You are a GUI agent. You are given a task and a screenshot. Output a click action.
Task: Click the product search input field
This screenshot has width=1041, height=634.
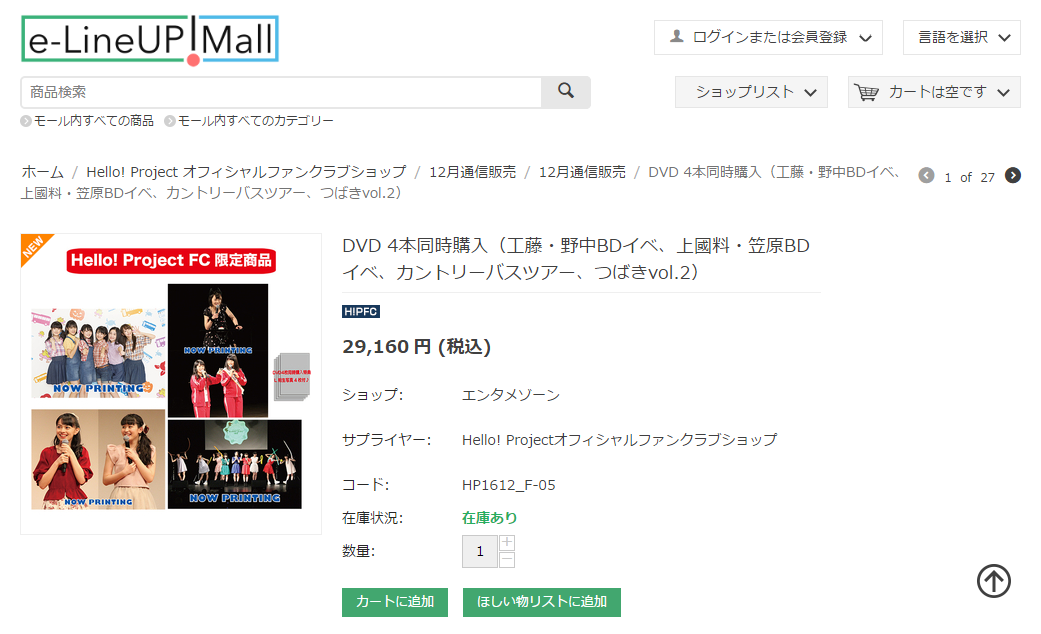281,92
